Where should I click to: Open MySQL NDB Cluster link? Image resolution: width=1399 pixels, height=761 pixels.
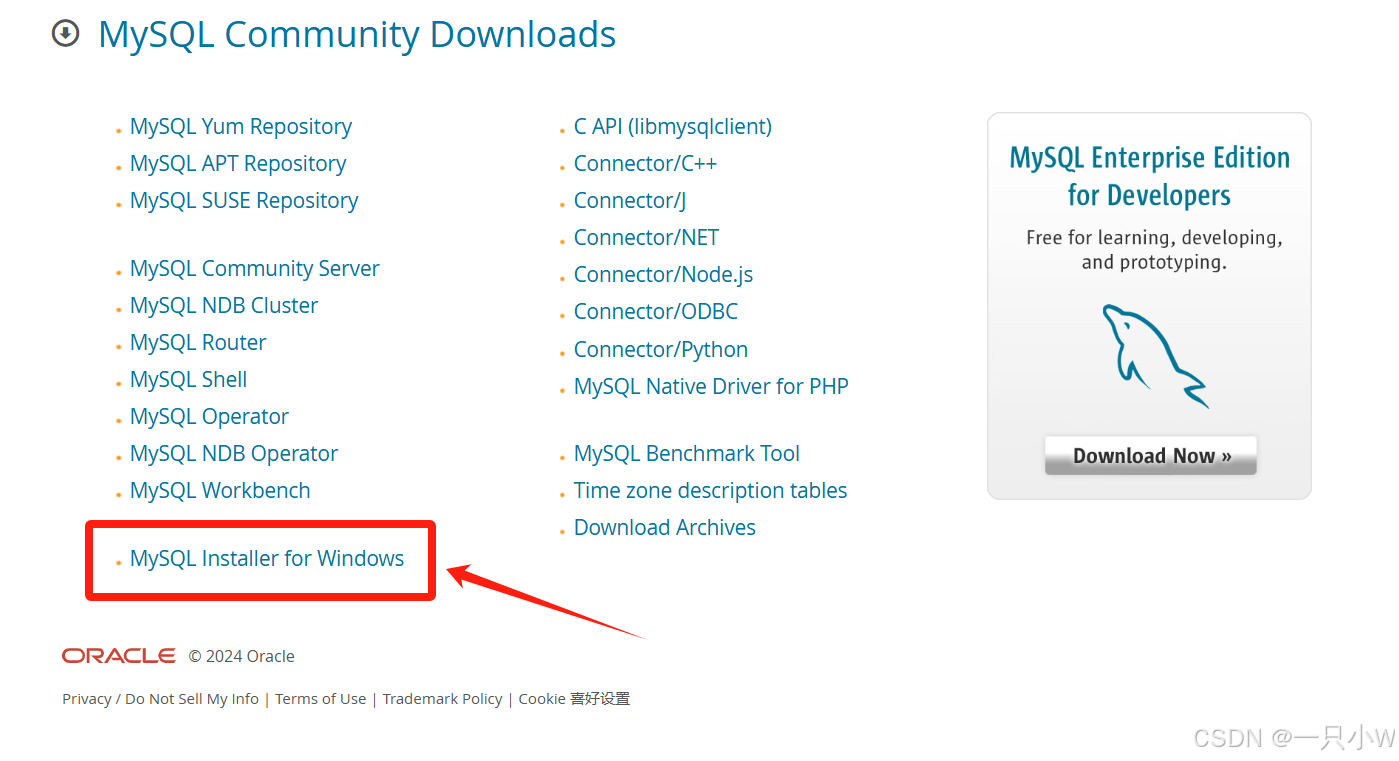[x=224, y=306]
